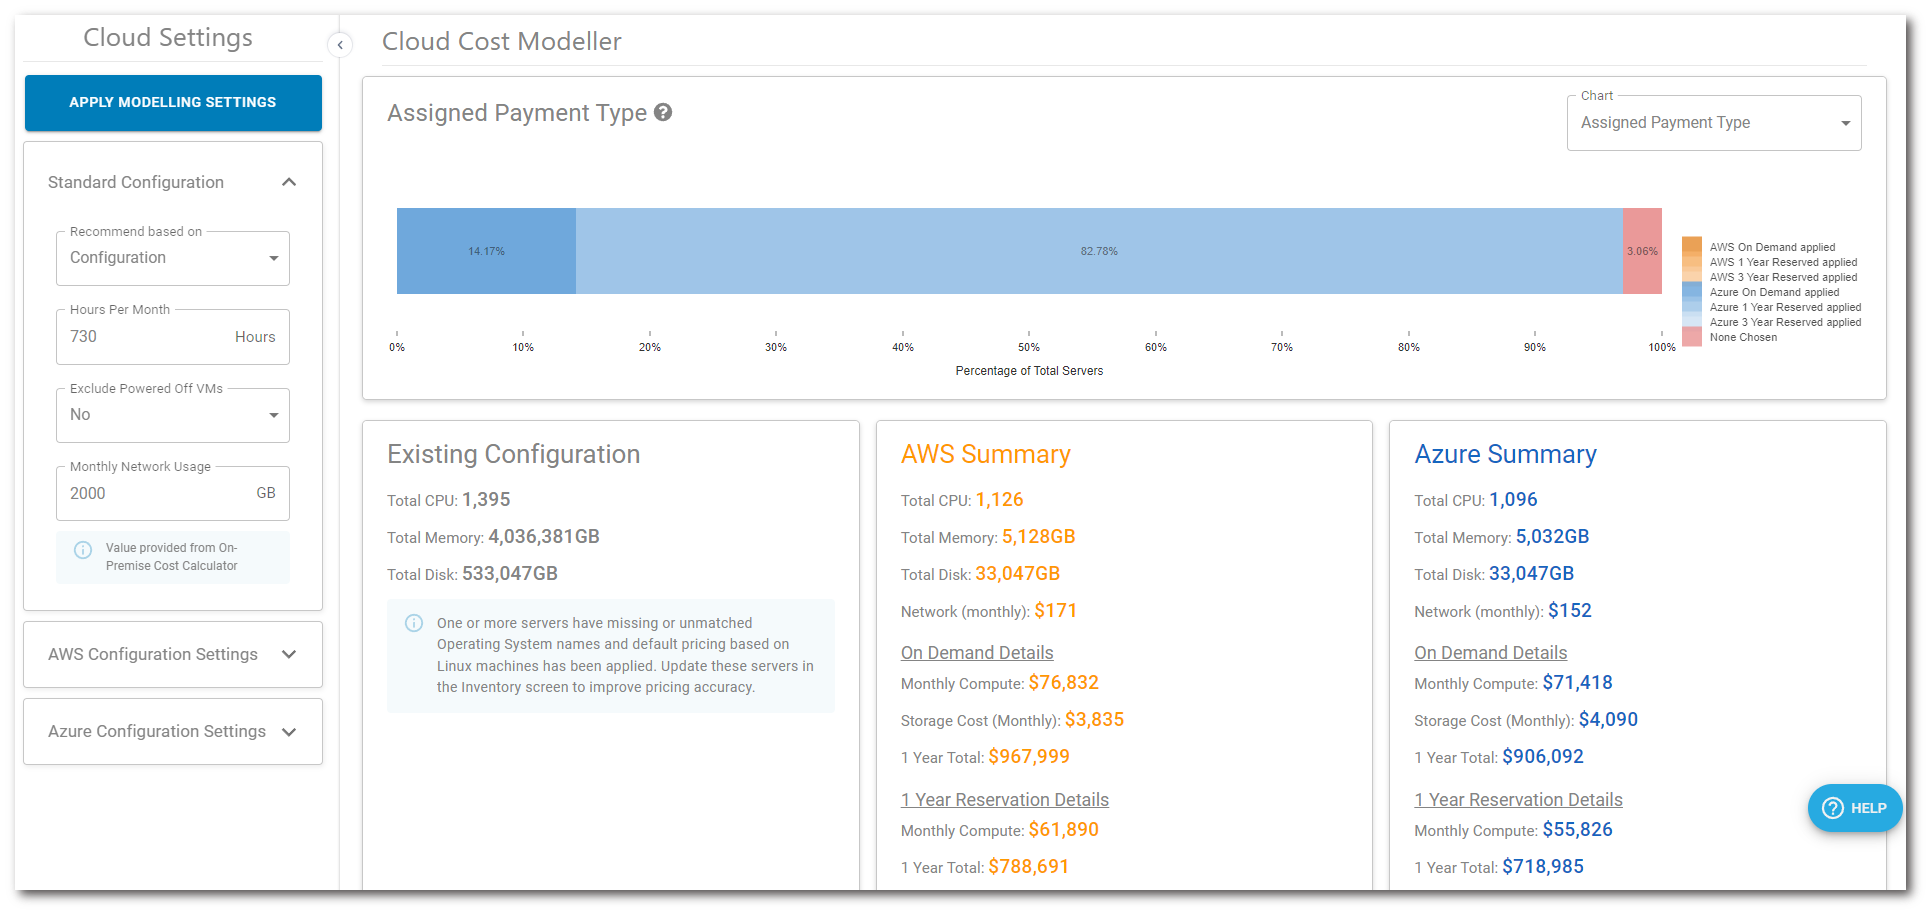This screenshot has height=915, width=1931.
Task: Open the Recommend based on dropdown
Action: (x=173, y=258)
